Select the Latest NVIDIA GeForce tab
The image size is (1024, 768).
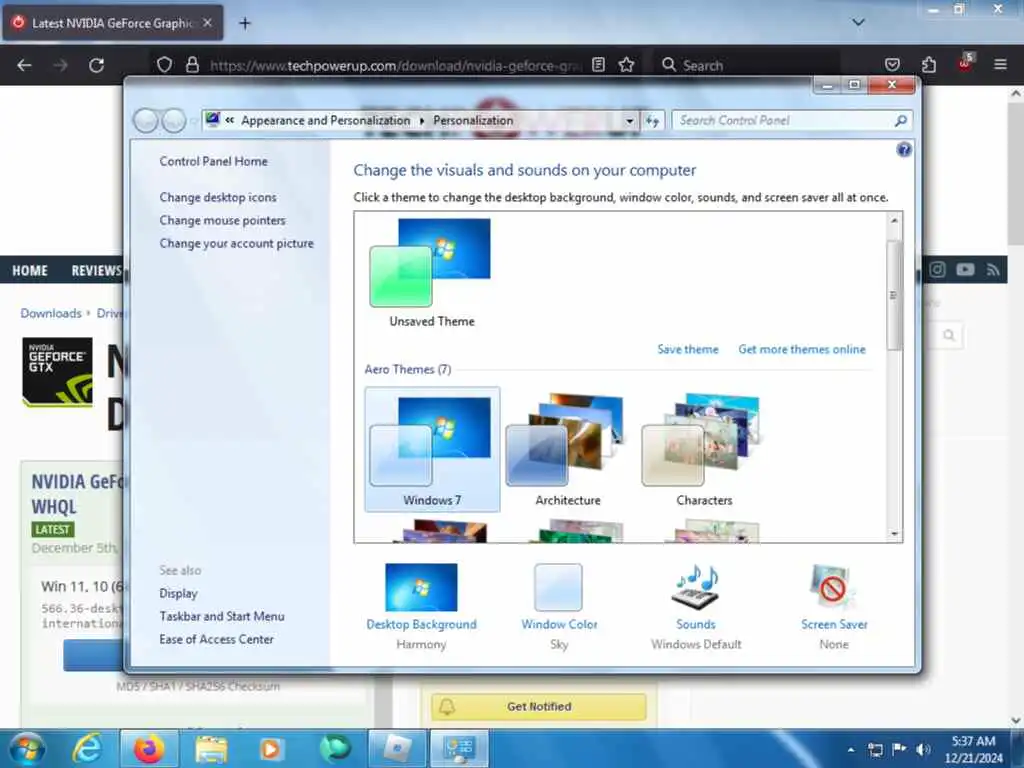coord(112,23)
